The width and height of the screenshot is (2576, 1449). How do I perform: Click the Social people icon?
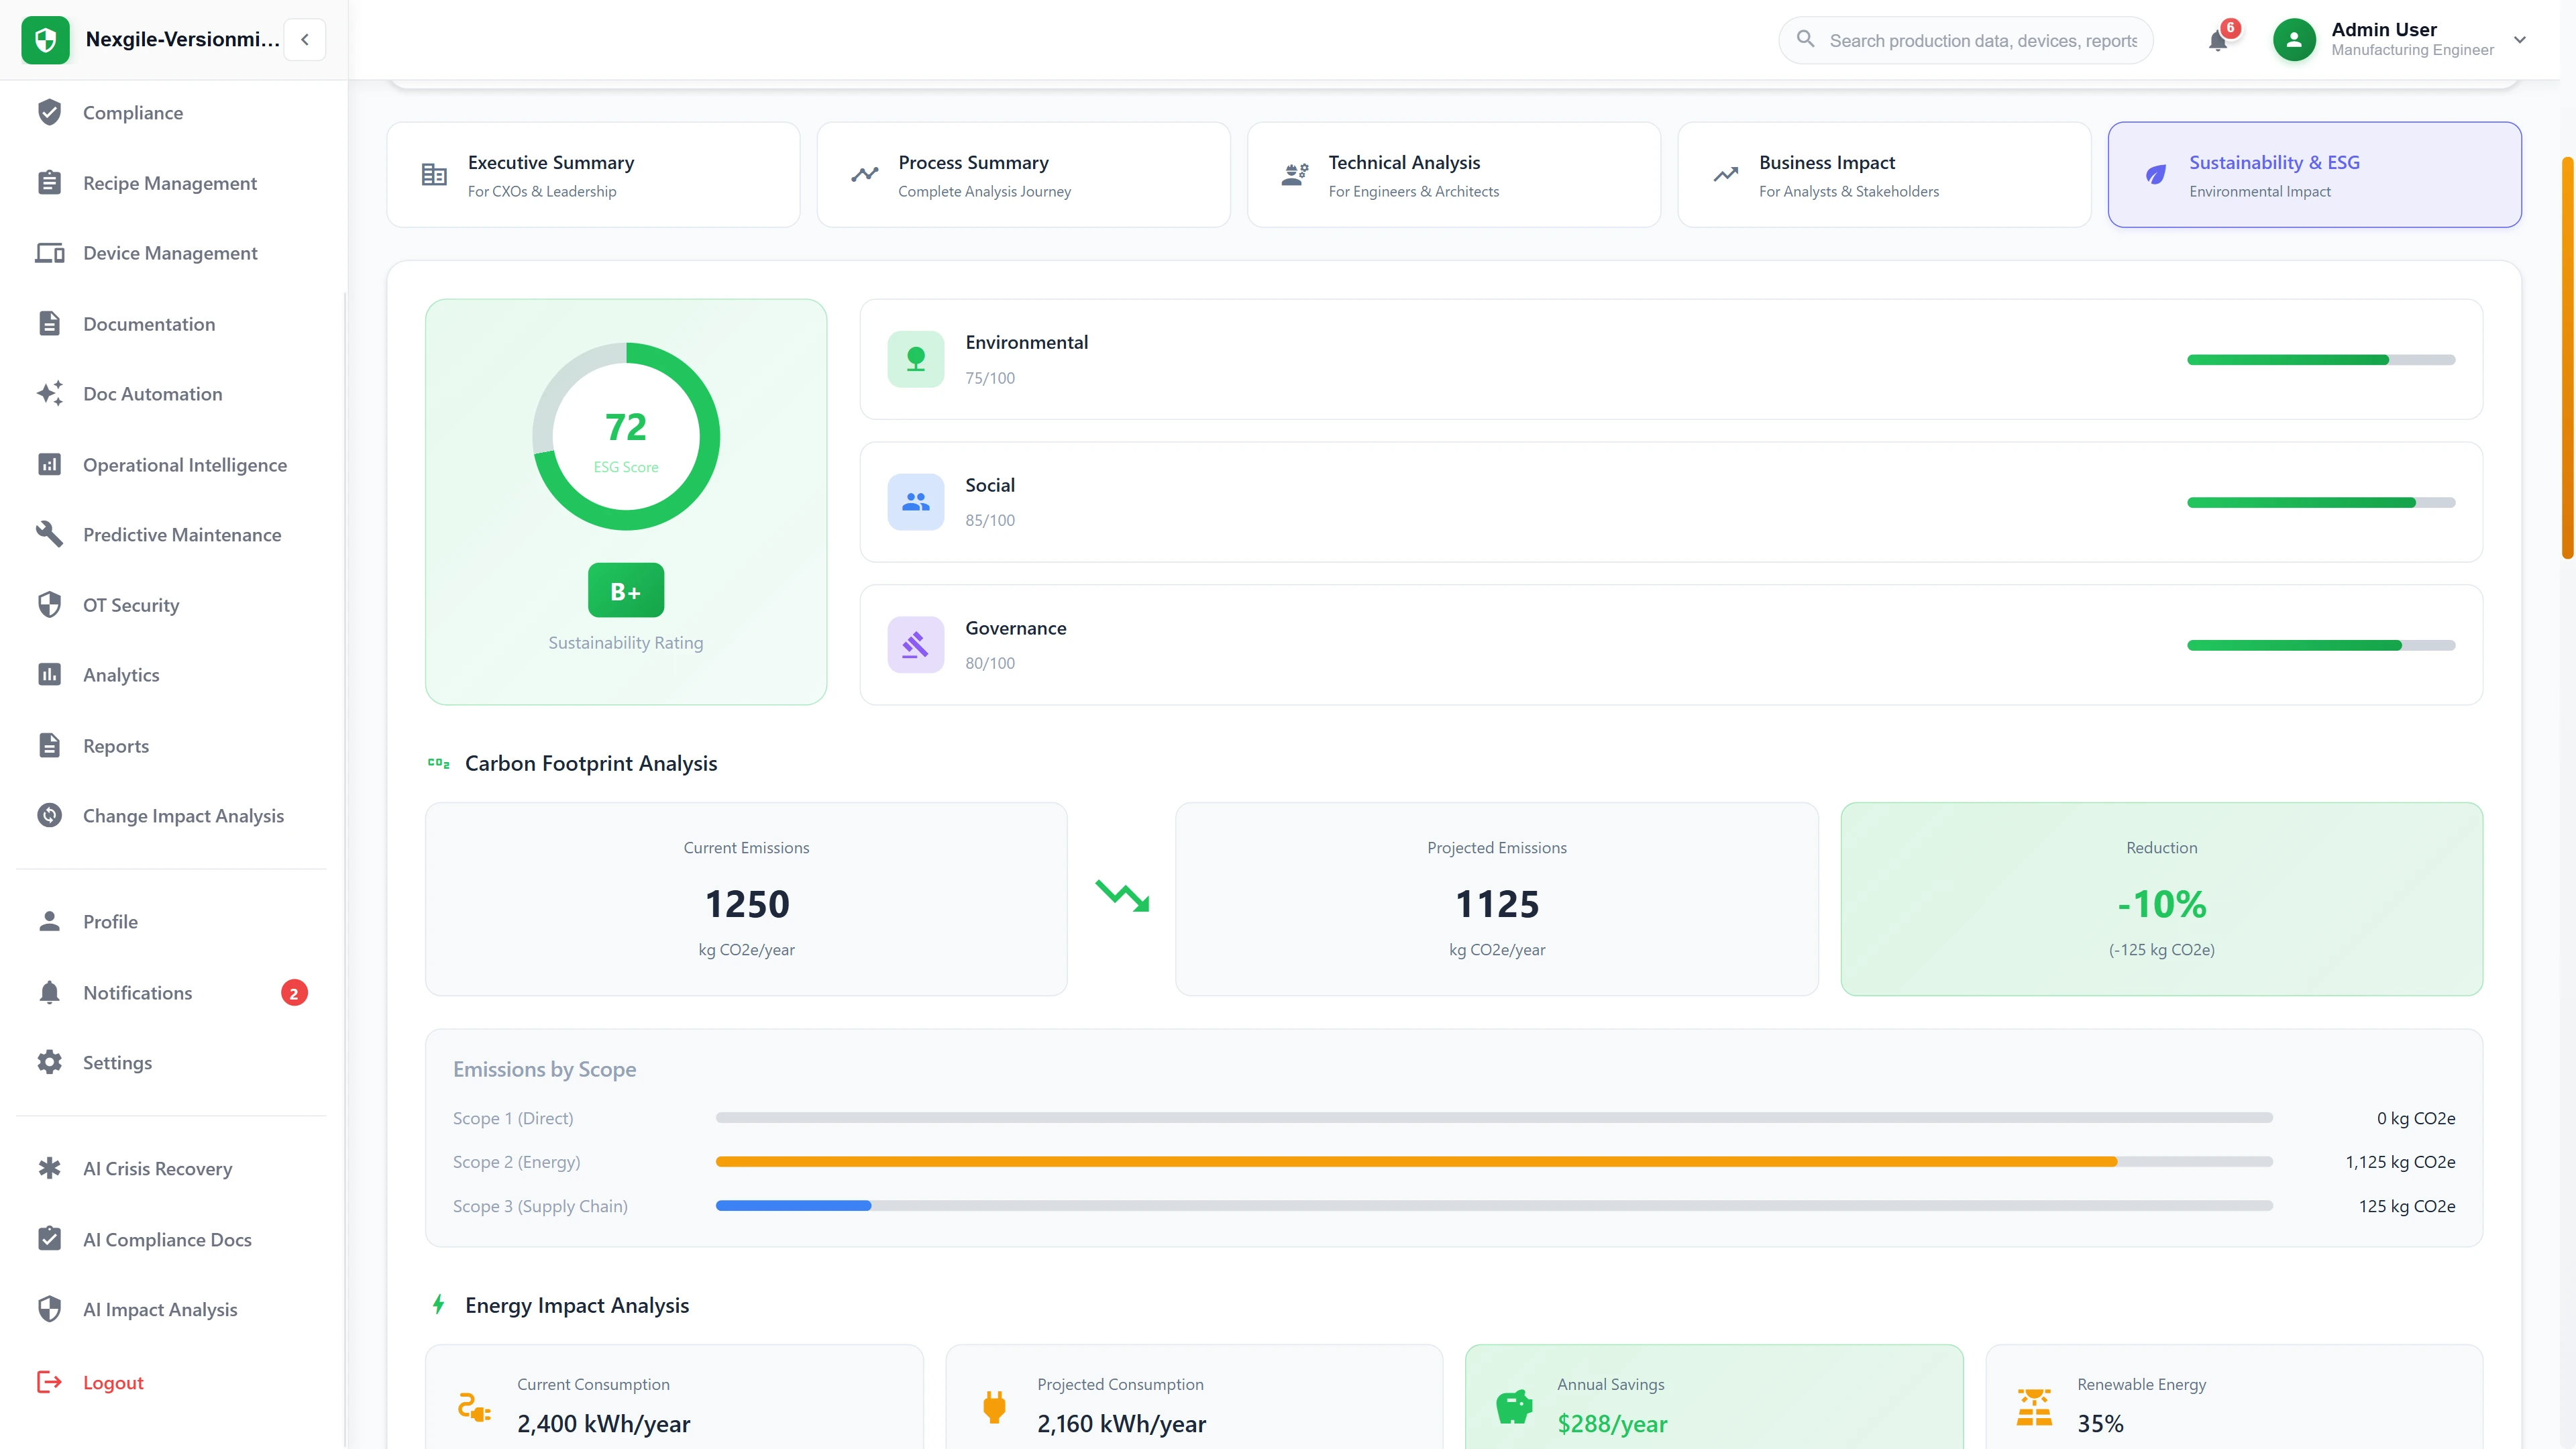[915, 502]
